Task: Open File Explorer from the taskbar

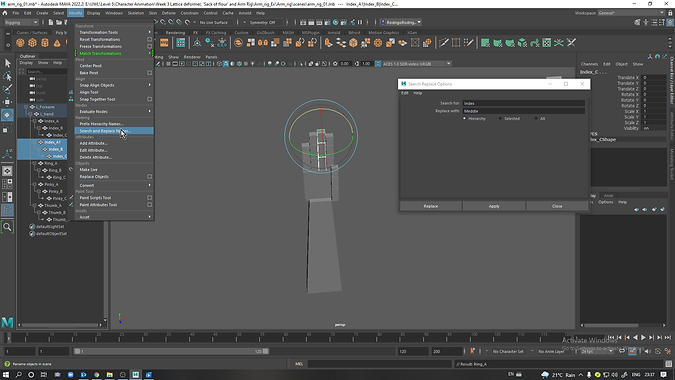Action: click(x=110, y=375)
